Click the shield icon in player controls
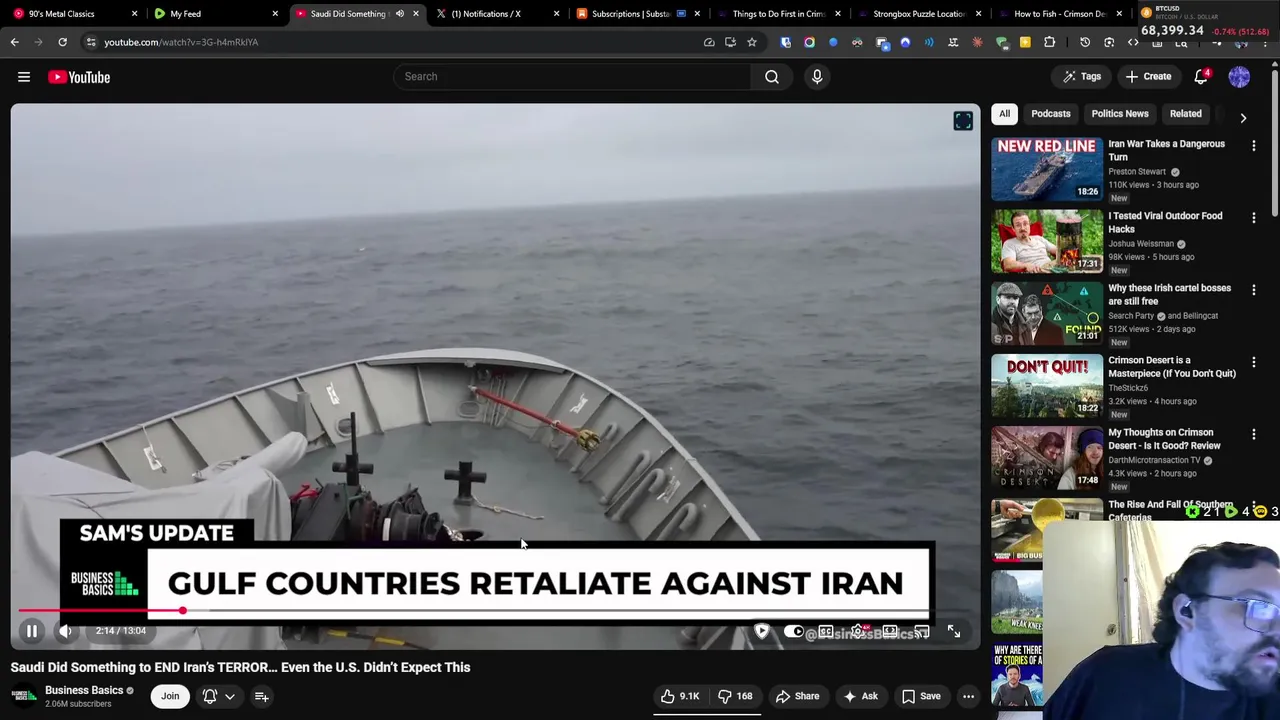The height and width of the screenshot is (720, 1280). (x=762, y=632)
